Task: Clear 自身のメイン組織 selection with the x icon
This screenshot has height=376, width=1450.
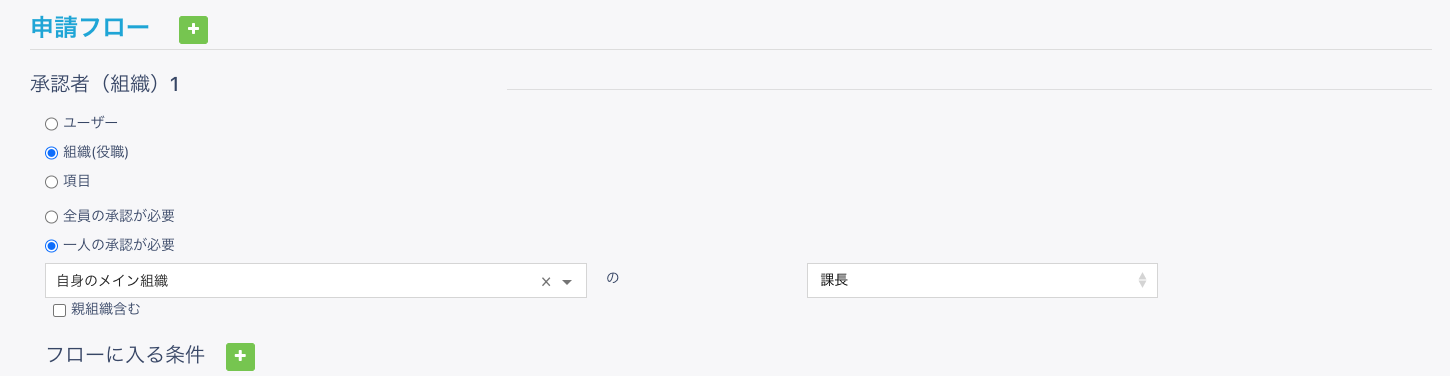Action: click(x=546, y=282)
